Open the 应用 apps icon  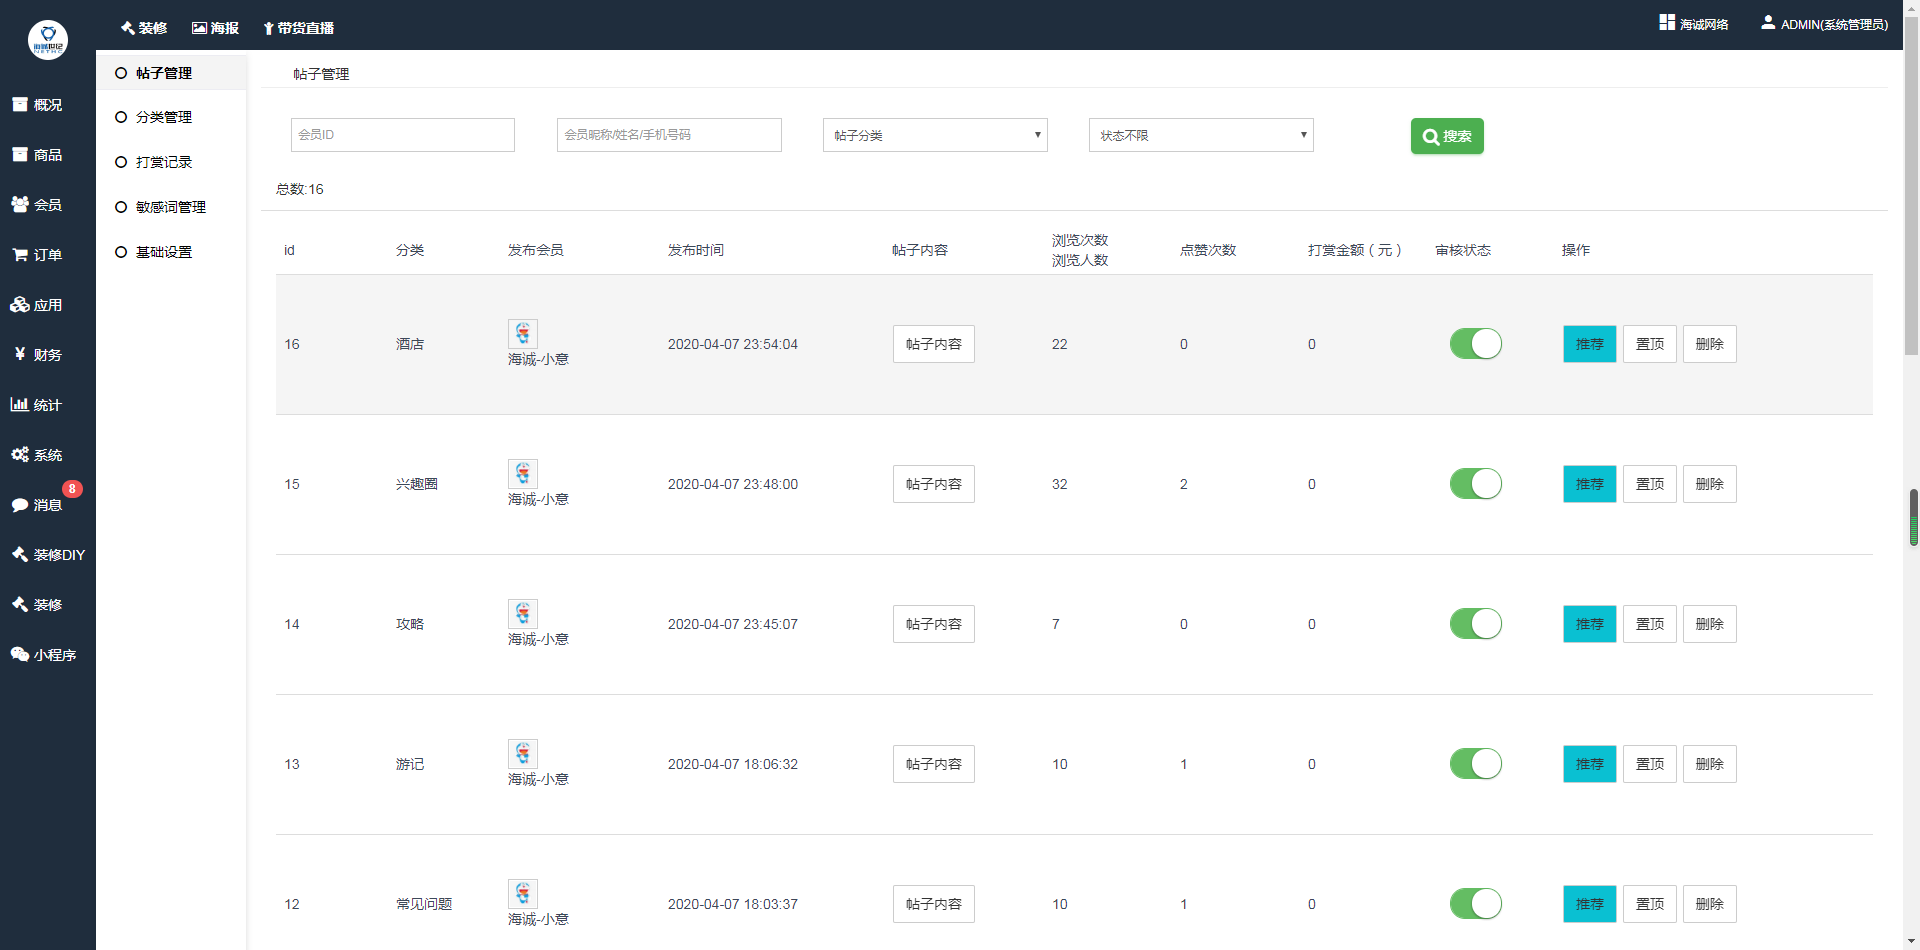coord(20,304)
